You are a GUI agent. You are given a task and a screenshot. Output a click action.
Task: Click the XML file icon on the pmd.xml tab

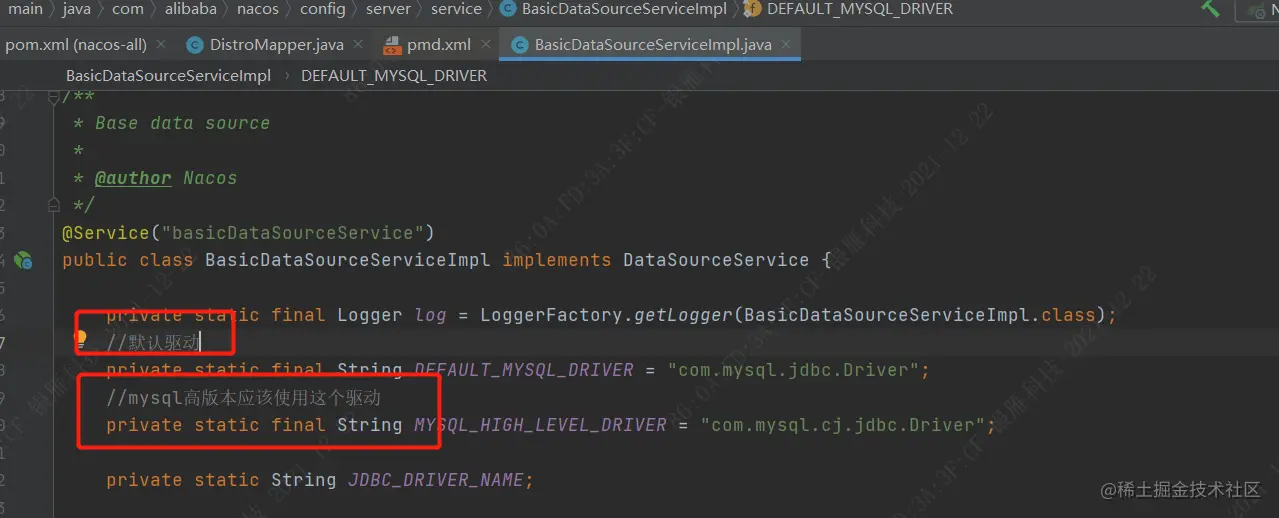(392, 45)
